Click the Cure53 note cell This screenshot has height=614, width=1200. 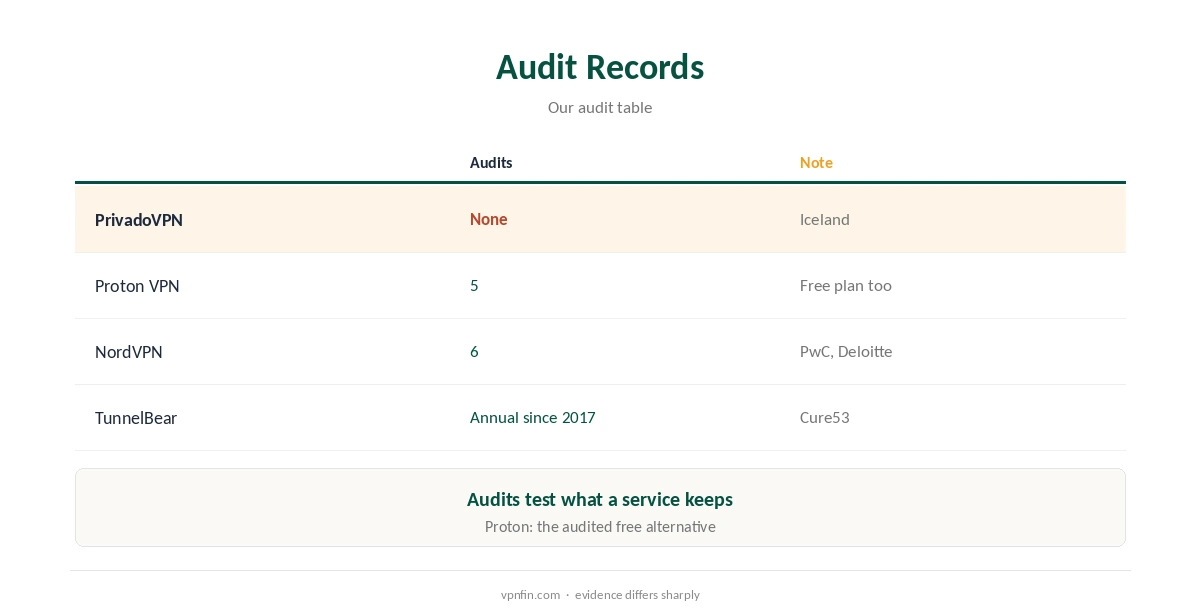point(825,417)
